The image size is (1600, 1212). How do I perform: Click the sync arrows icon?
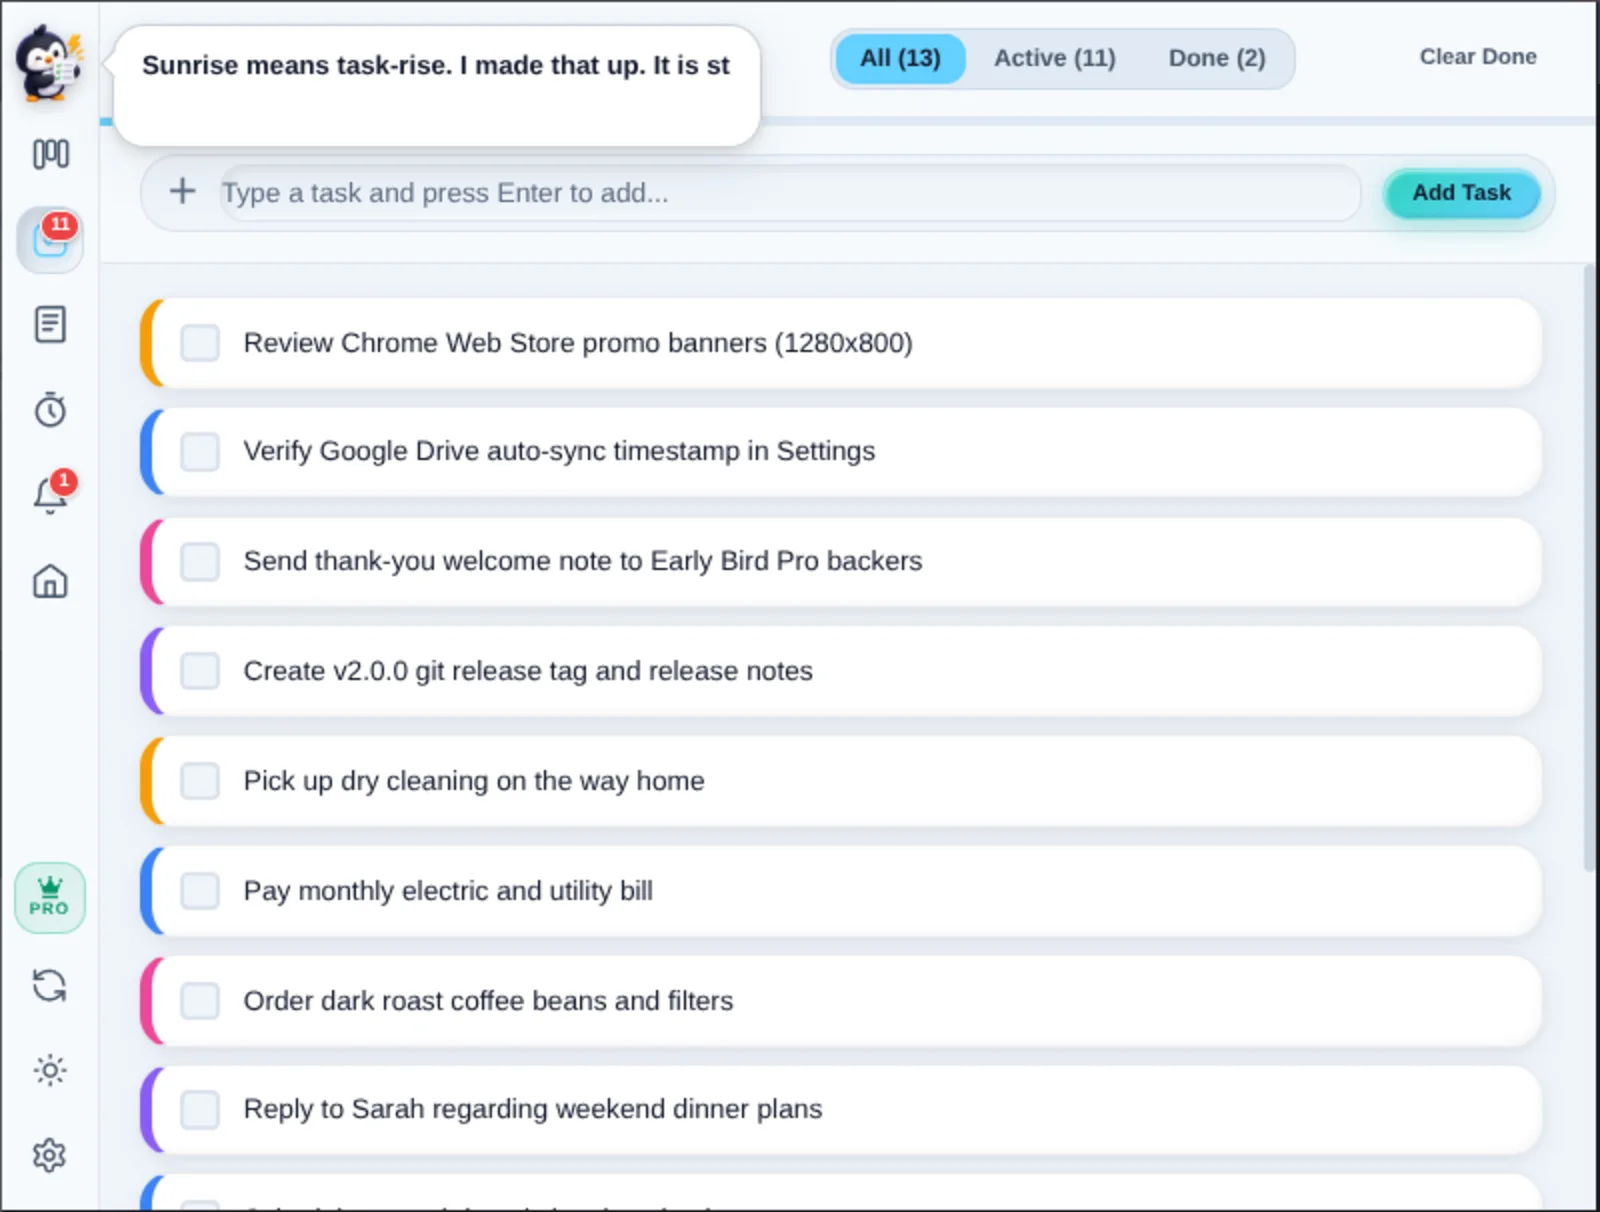point(50,986)
